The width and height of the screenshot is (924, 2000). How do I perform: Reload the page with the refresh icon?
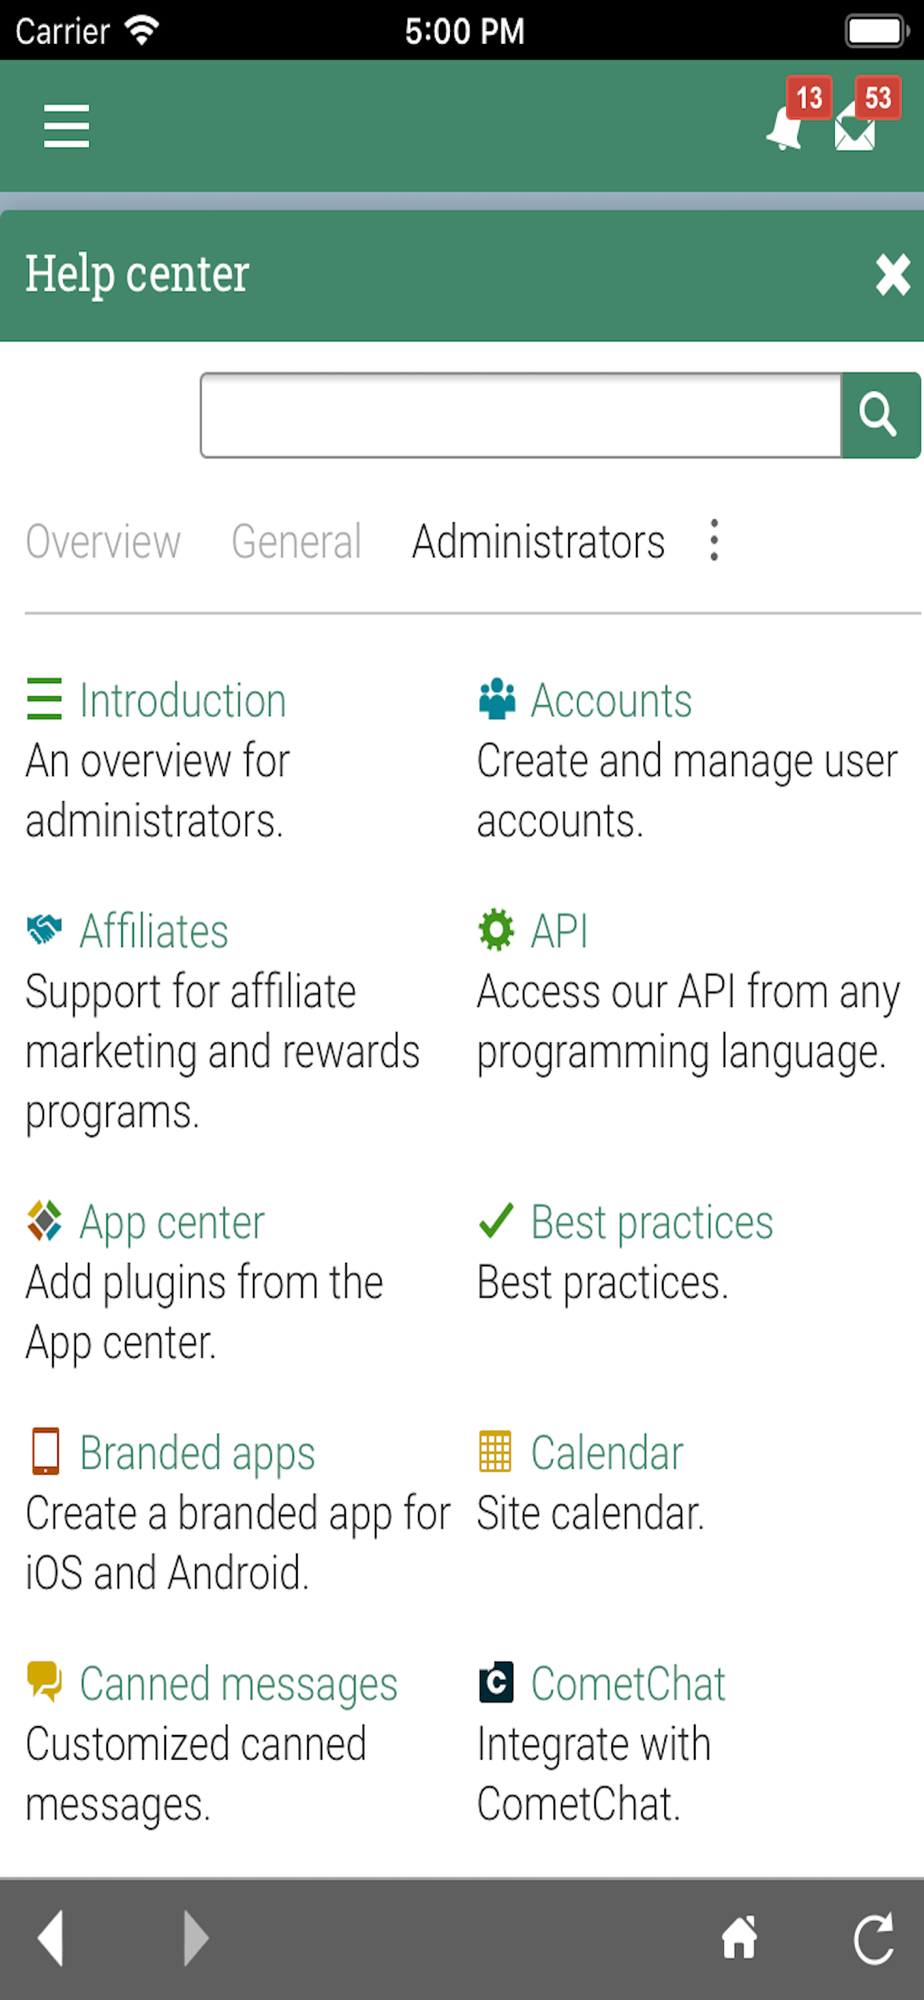[874, 1938]
